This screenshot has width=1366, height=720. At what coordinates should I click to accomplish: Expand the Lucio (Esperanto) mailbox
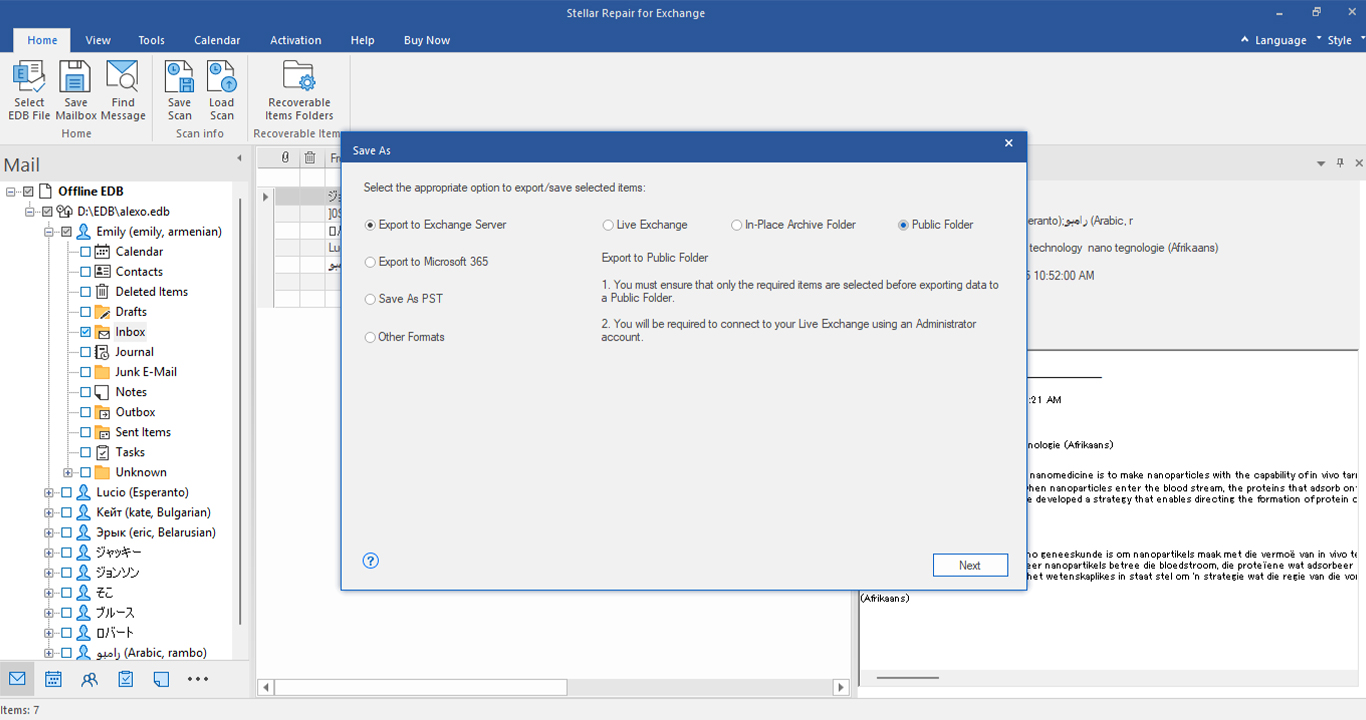point(48,492)
